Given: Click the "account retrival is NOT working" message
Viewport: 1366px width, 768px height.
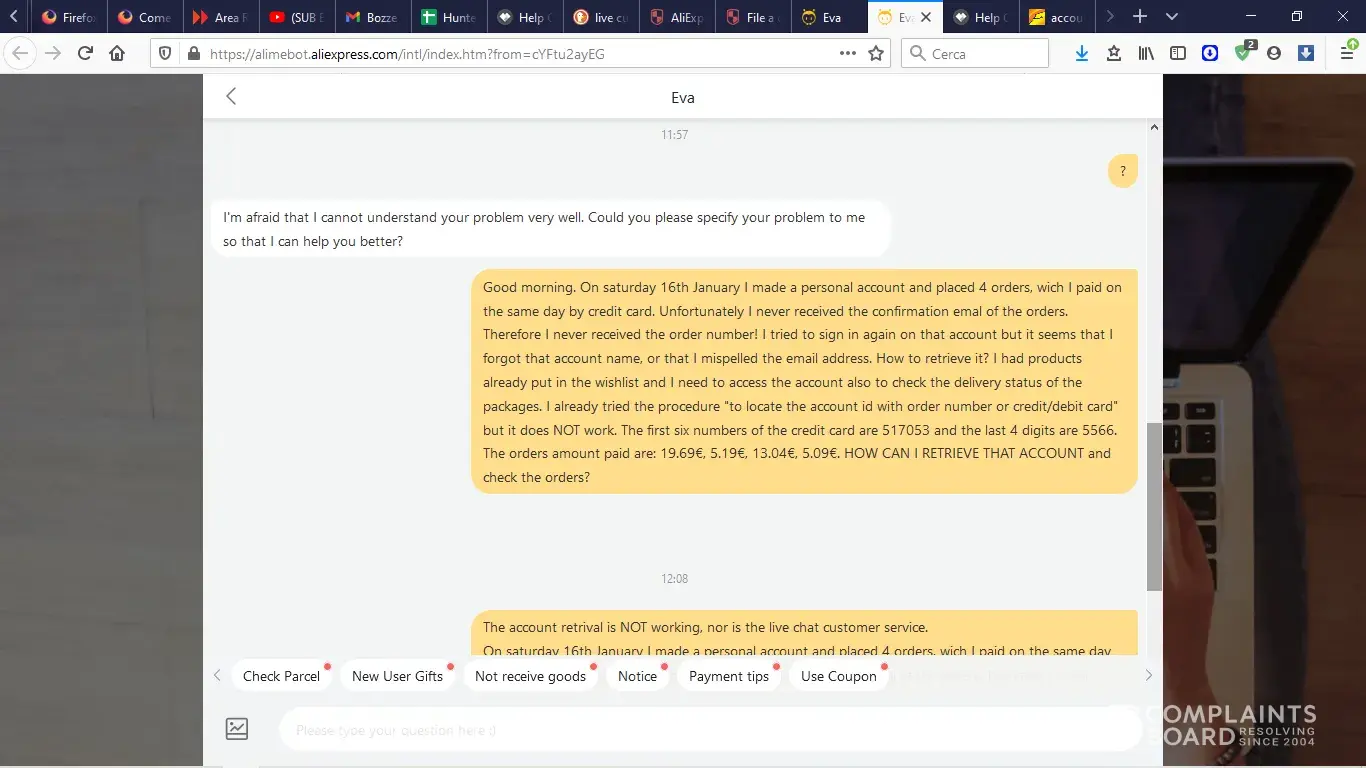Looking at the screenshot, I should (x=804, y=633).
